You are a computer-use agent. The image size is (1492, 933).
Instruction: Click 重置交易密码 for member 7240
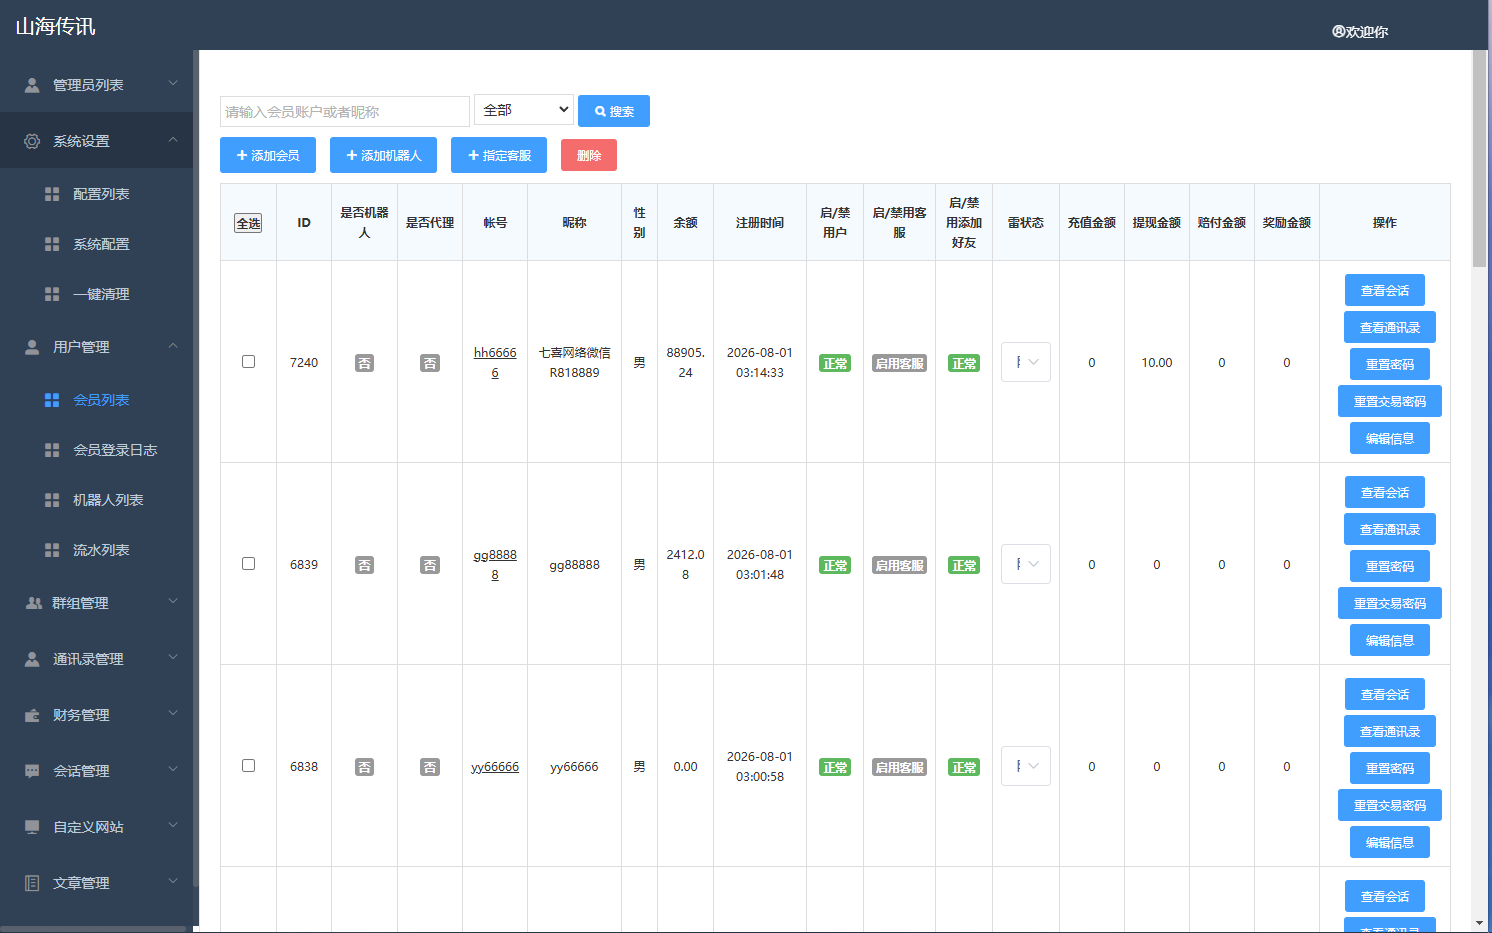click(x=1390, y=401)
